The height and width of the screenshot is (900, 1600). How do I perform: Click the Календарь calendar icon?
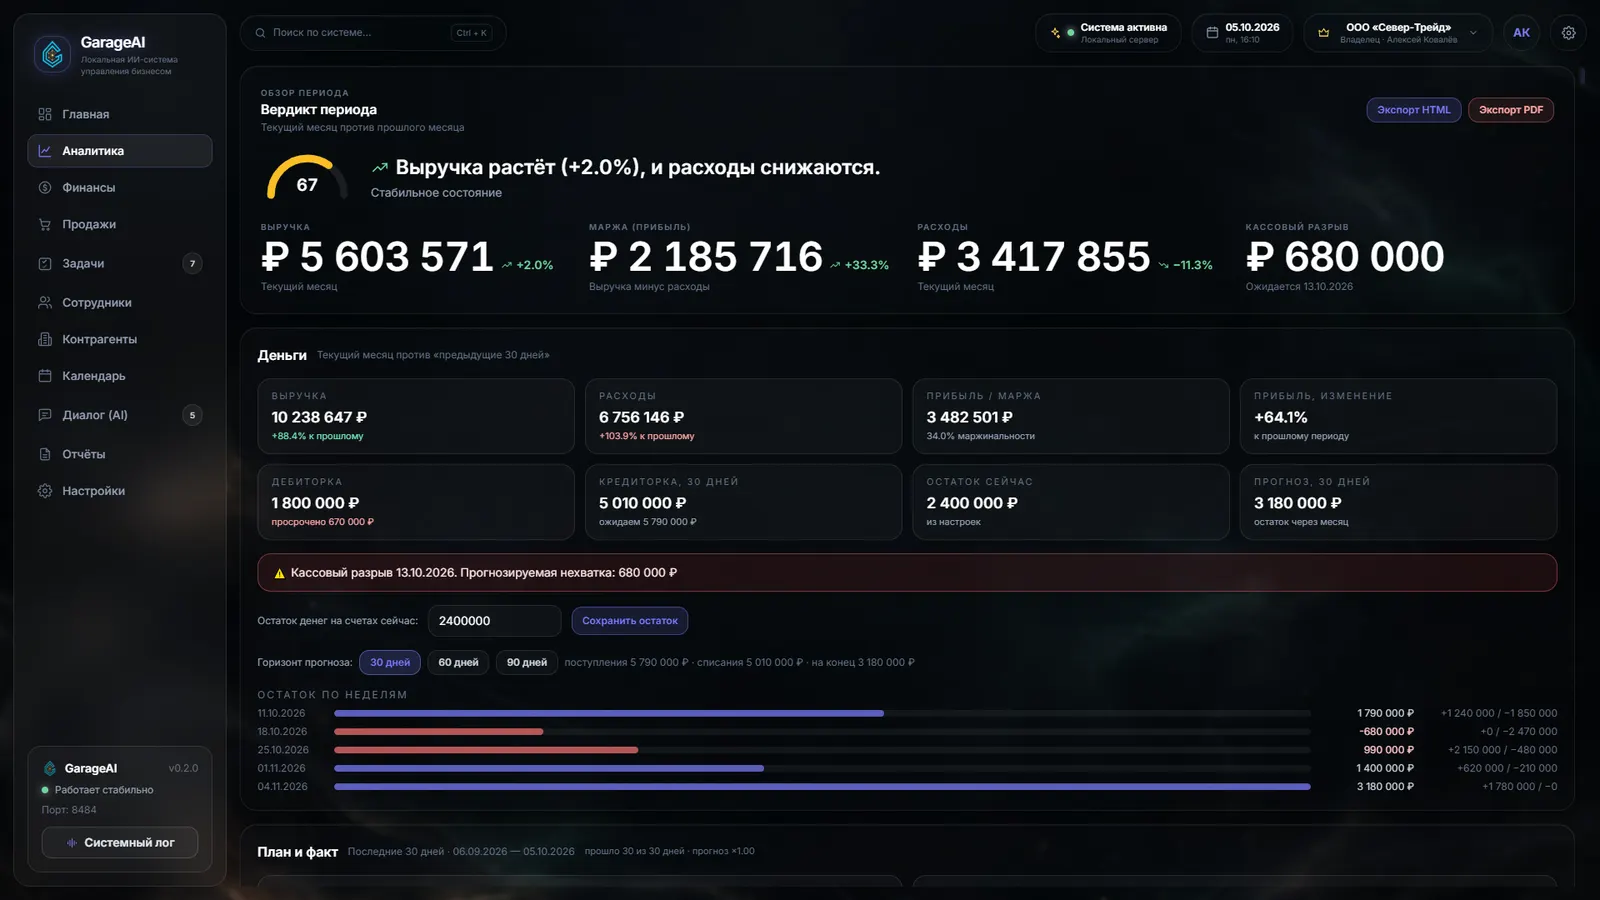[45, 376]
